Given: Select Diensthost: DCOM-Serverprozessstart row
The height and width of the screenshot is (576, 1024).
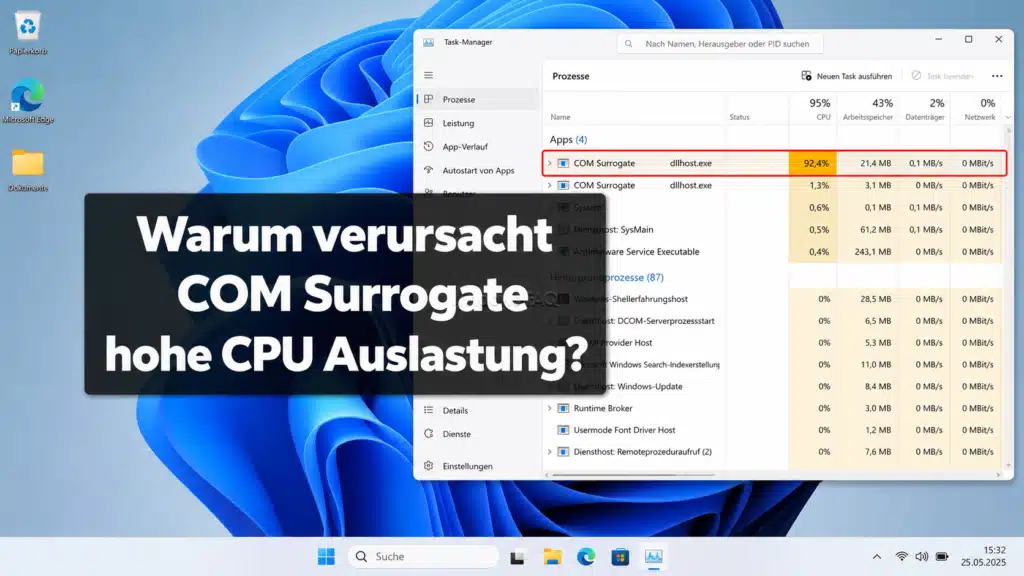Looking at the screenshot, I should (774, 321).
